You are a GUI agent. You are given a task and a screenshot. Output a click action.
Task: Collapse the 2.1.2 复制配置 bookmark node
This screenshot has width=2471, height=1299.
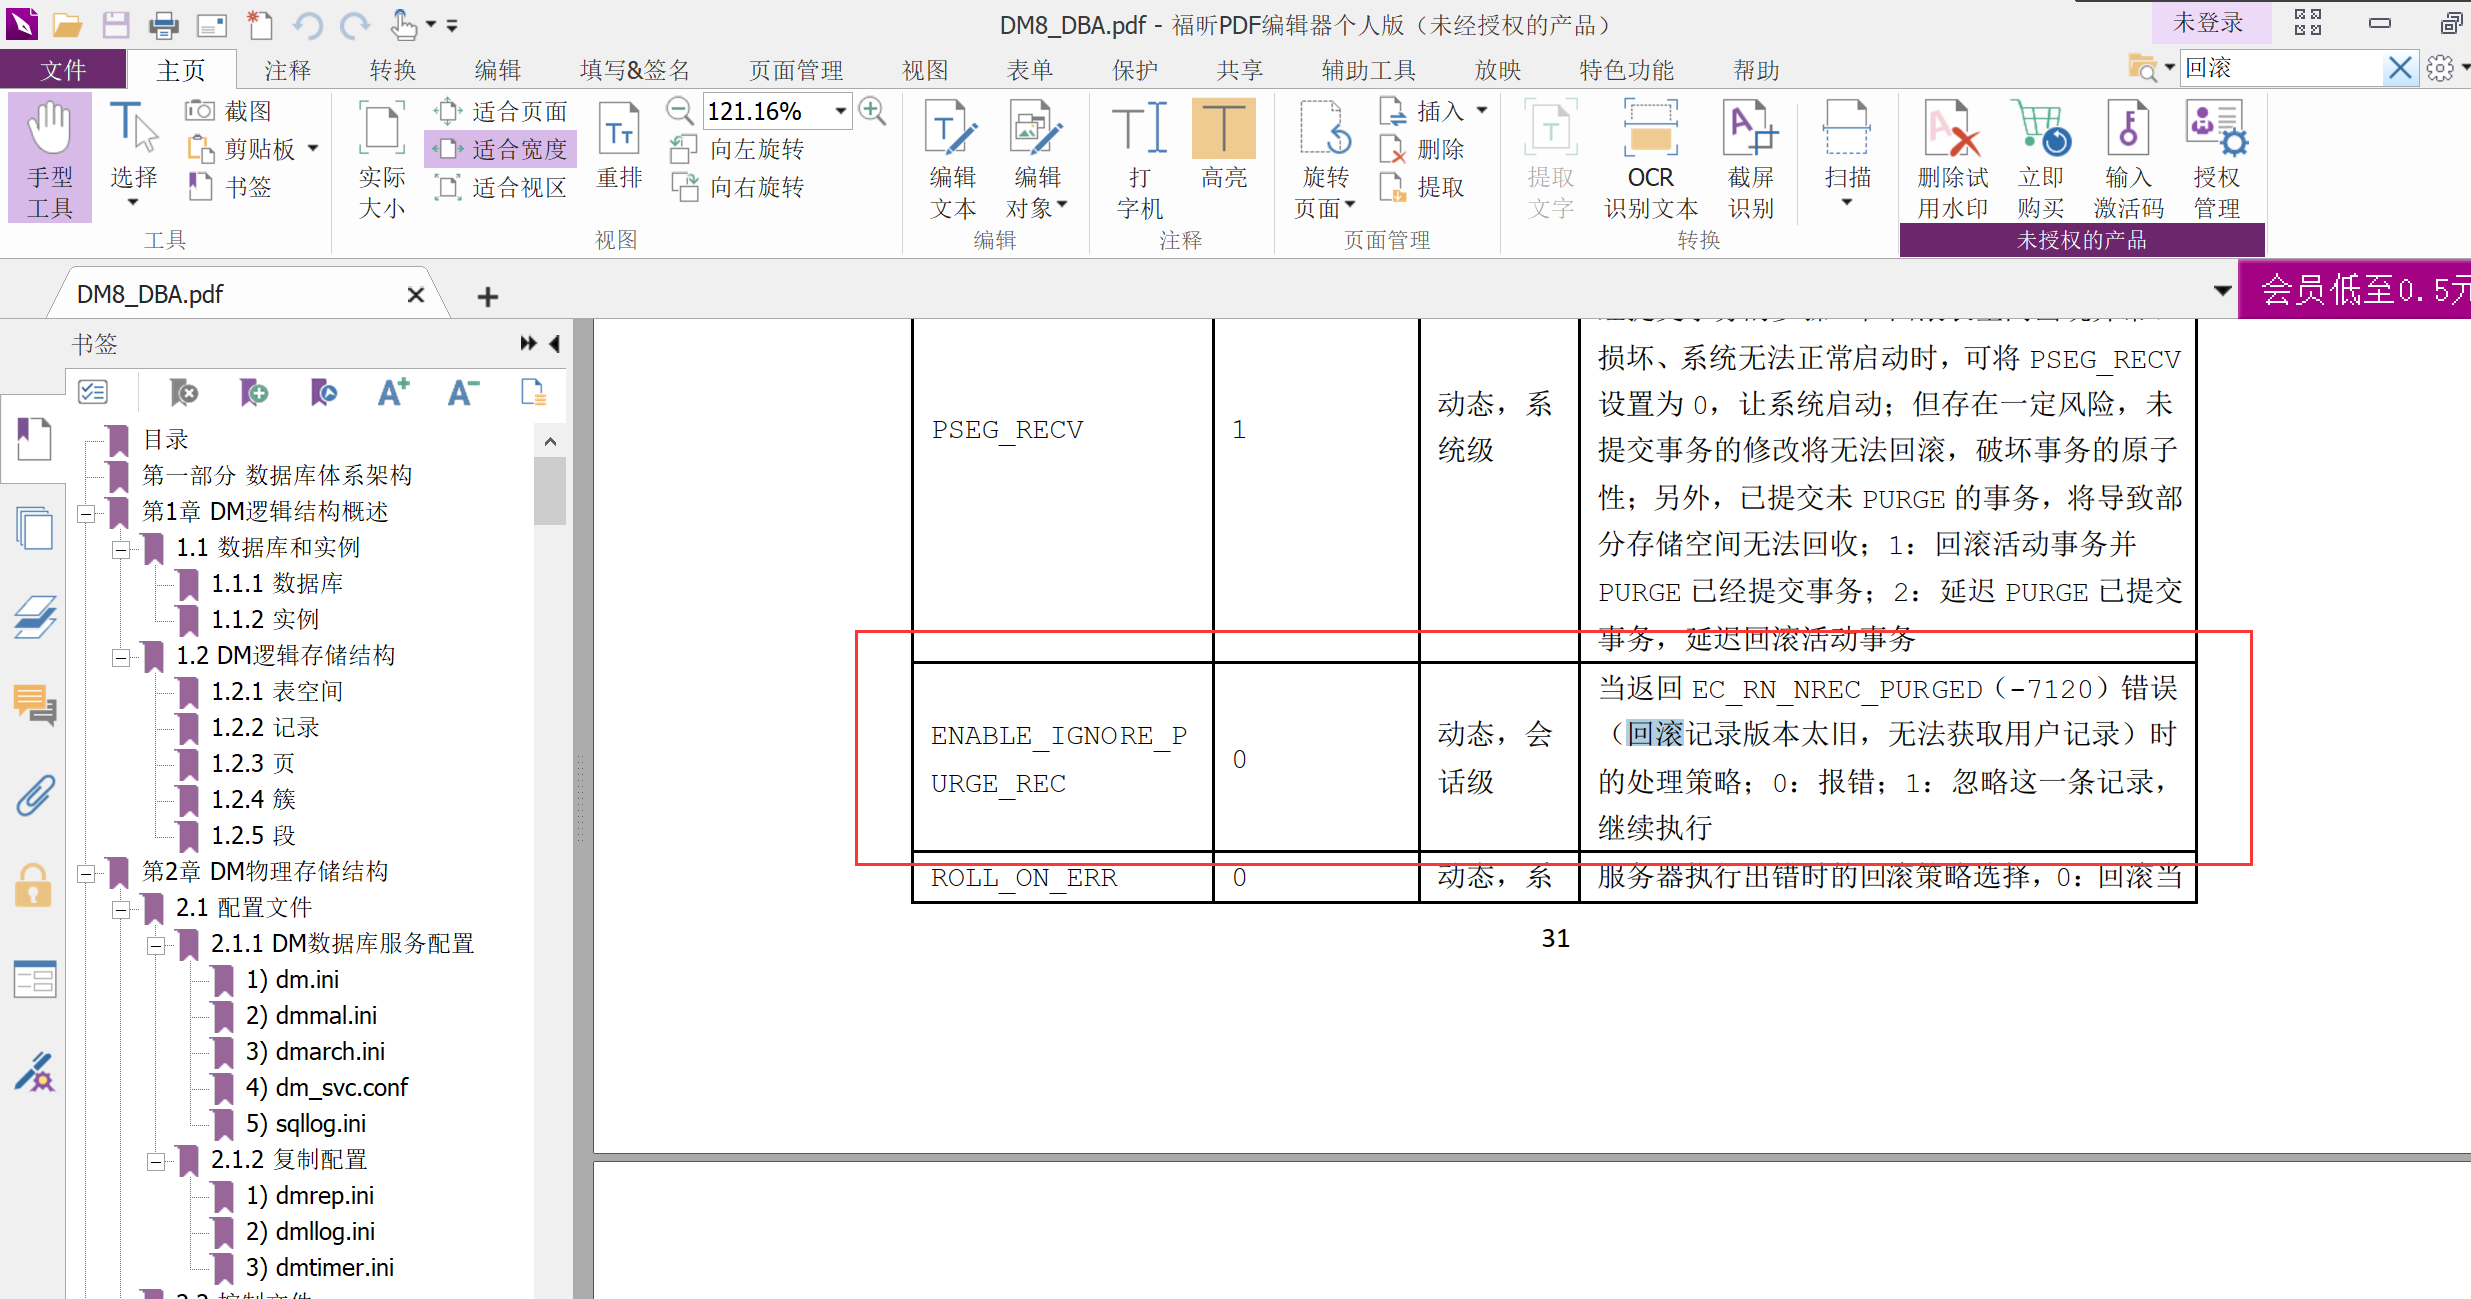tap(156, 1161)
